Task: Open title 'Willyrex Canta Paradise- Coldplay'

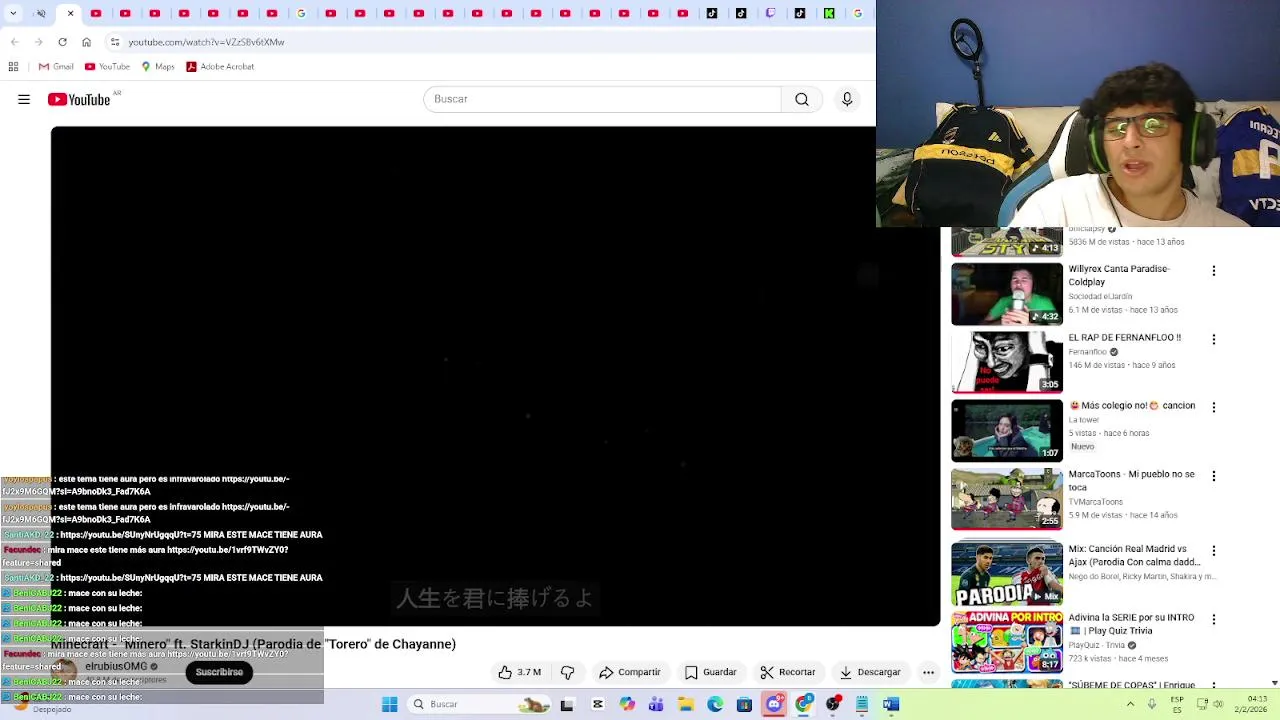Action: (x=1118, y=275)
